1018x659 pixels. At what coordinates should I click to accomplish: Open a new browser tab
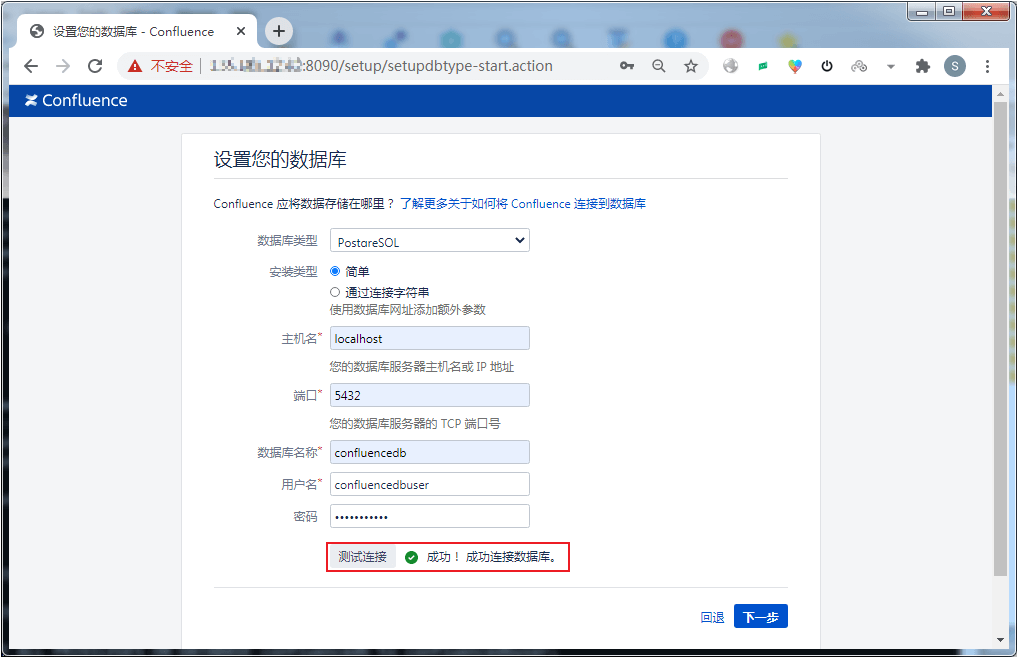pyautogui.click(x=279, y=31)
